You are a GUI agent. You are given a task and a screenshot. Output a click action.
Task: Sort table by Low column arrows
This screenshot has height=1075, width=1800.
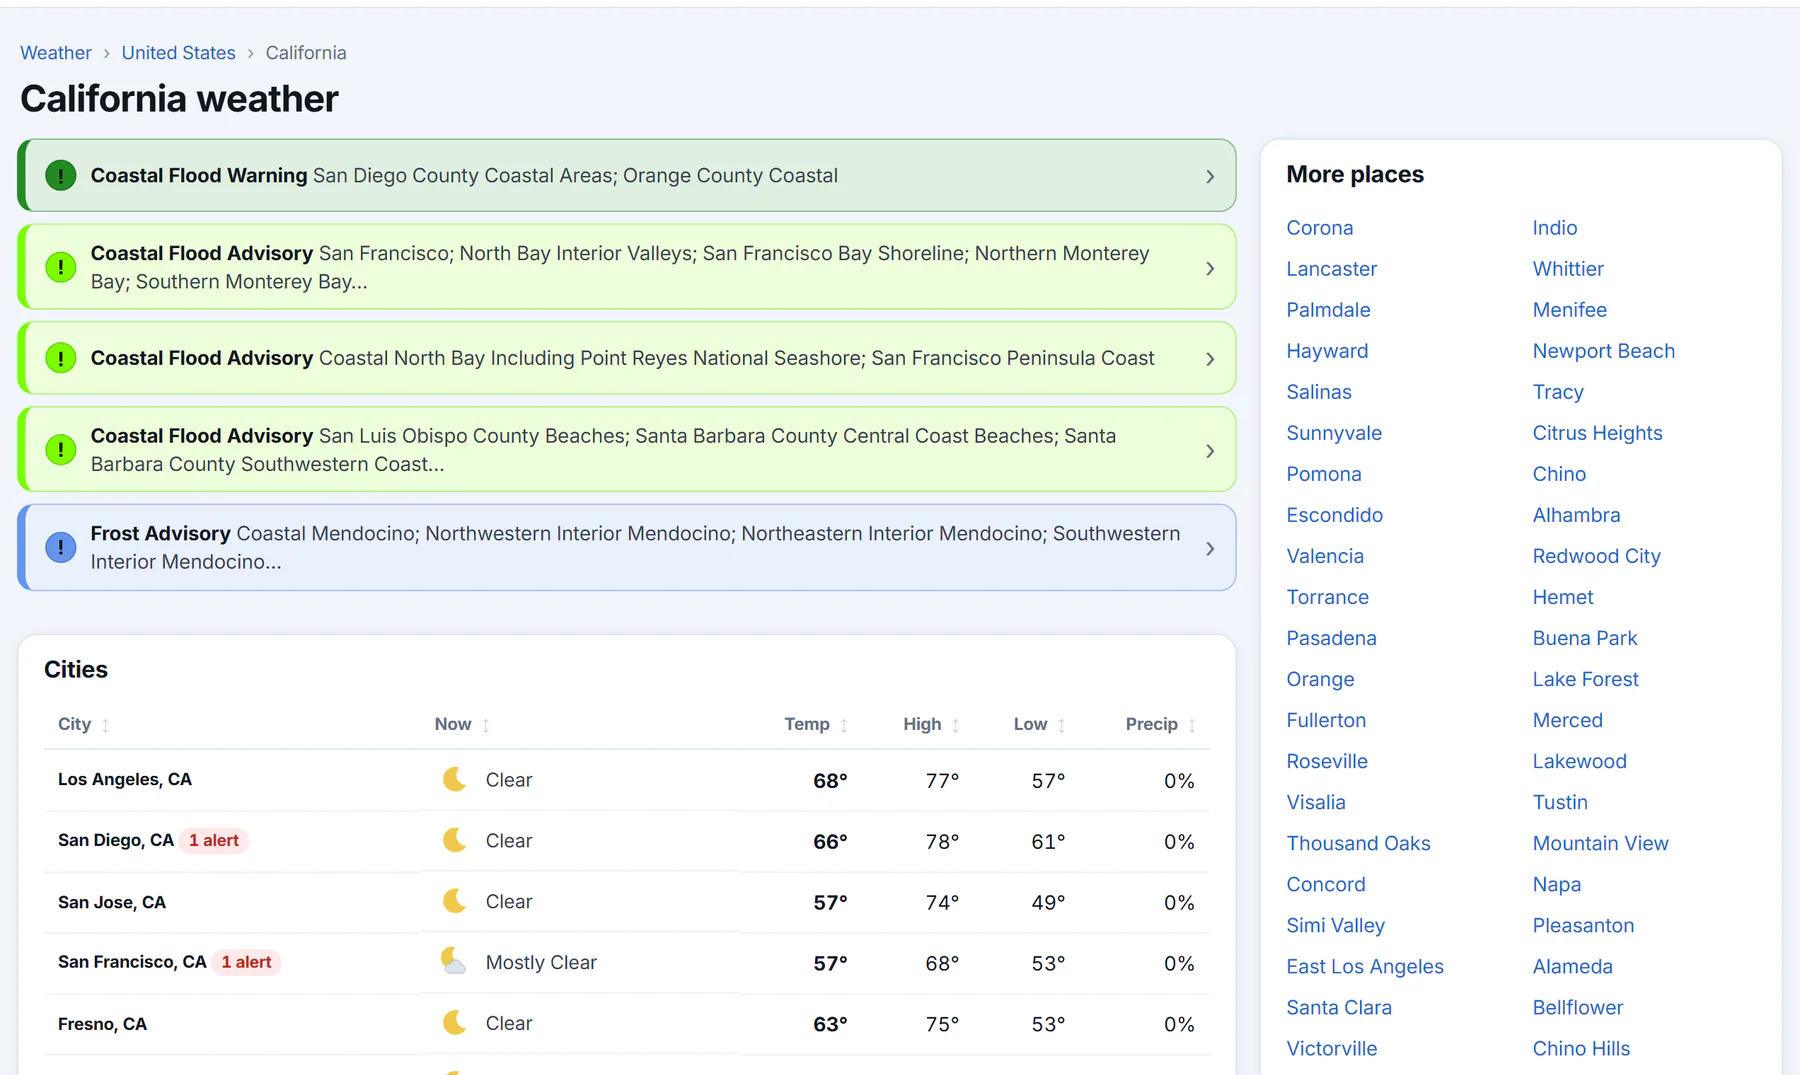tap(1062, 725)
